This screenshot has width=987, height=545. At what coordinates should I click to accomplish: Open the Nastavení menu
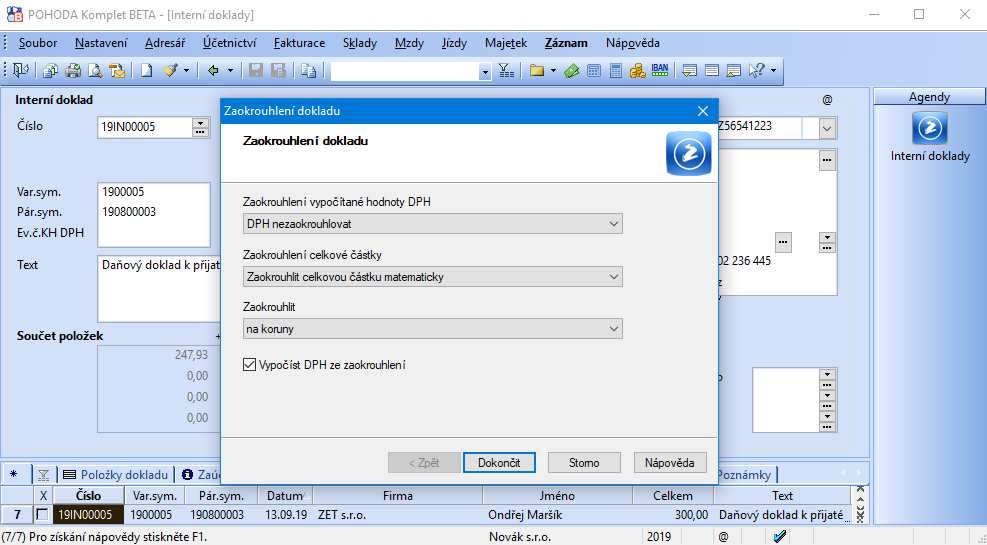[101, 43]
